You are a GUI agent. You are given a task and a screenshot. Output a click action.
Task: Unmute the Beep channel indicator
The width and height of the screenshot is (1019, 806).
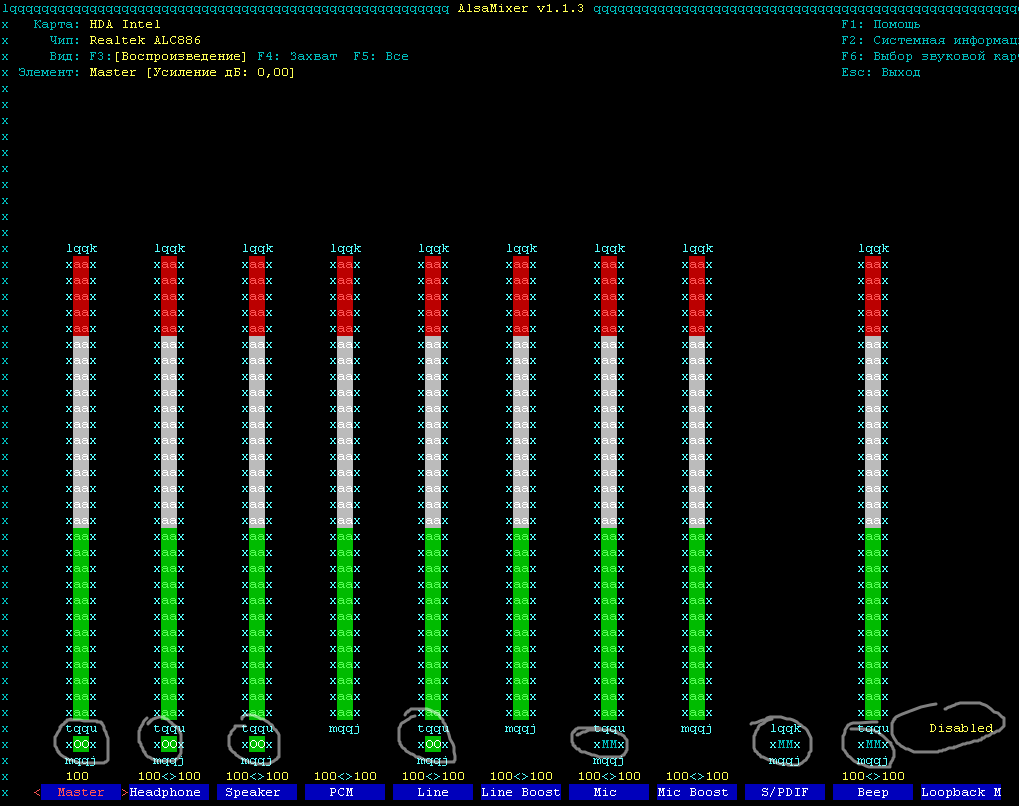pos(873,744)
